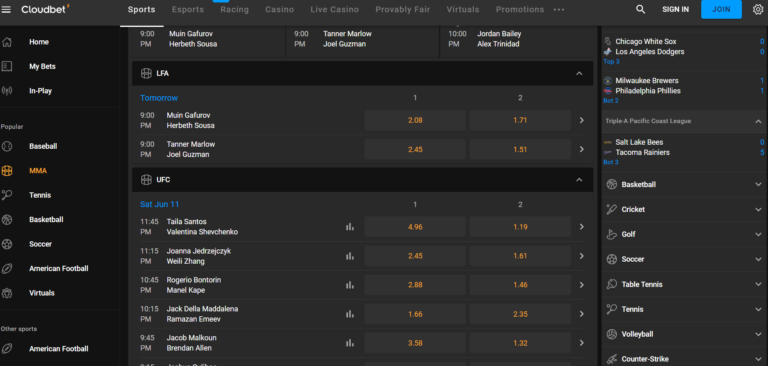Expand Volleyball in the right panel
Image resolution: width=768 pixels, height=366 pixels.
pos(758,334)
